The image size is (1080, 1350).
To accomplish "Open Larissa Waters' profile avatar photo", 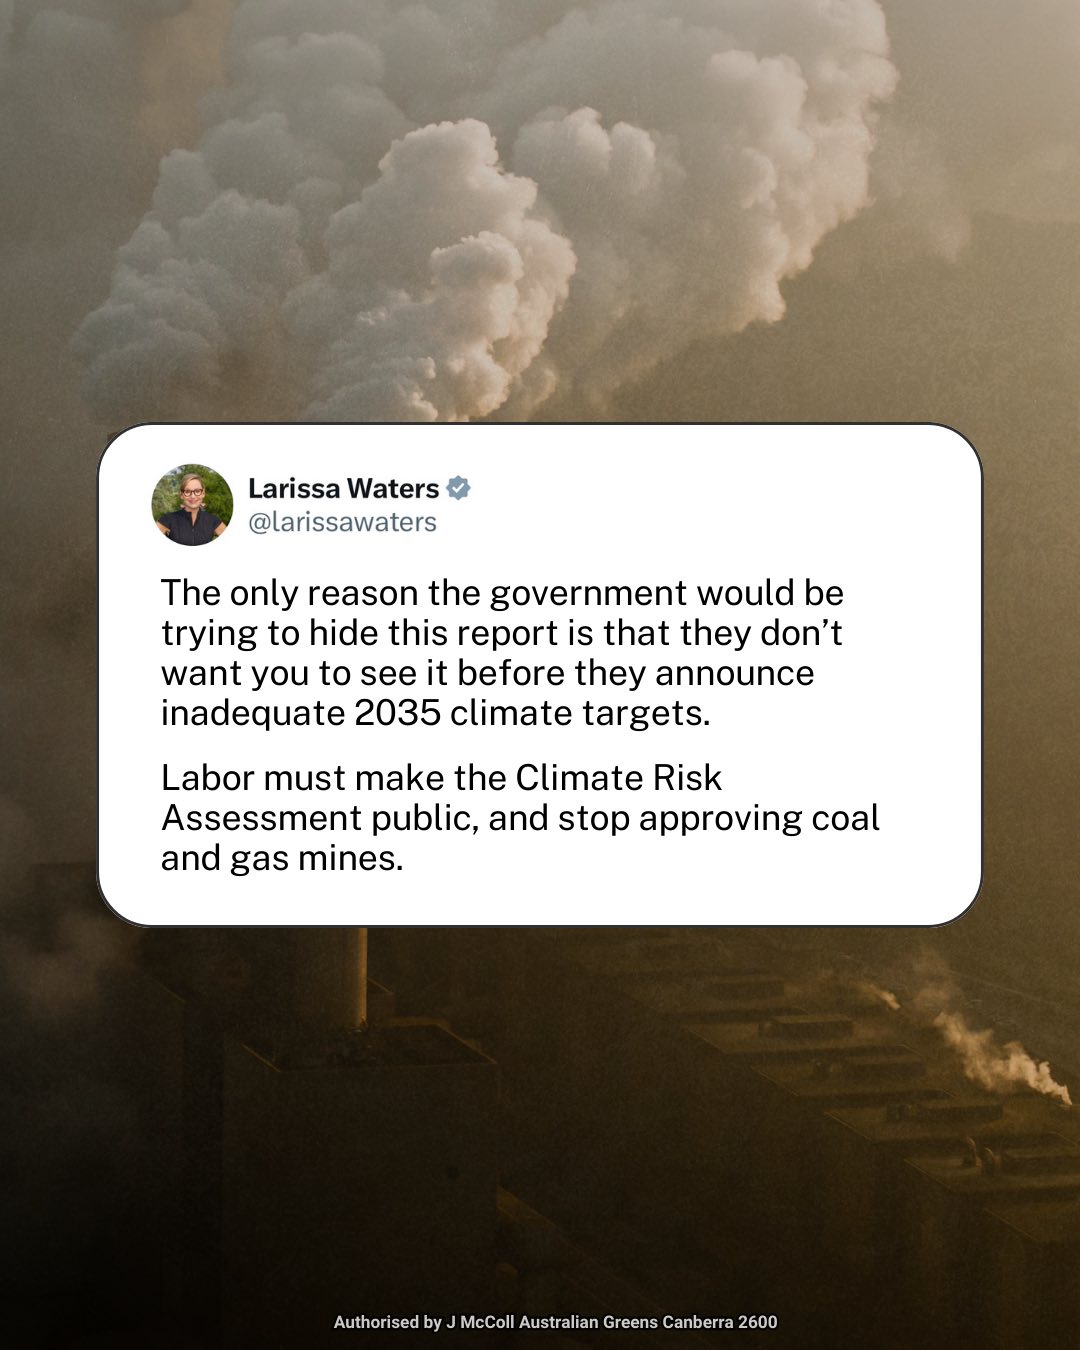I will coord(192,504).
